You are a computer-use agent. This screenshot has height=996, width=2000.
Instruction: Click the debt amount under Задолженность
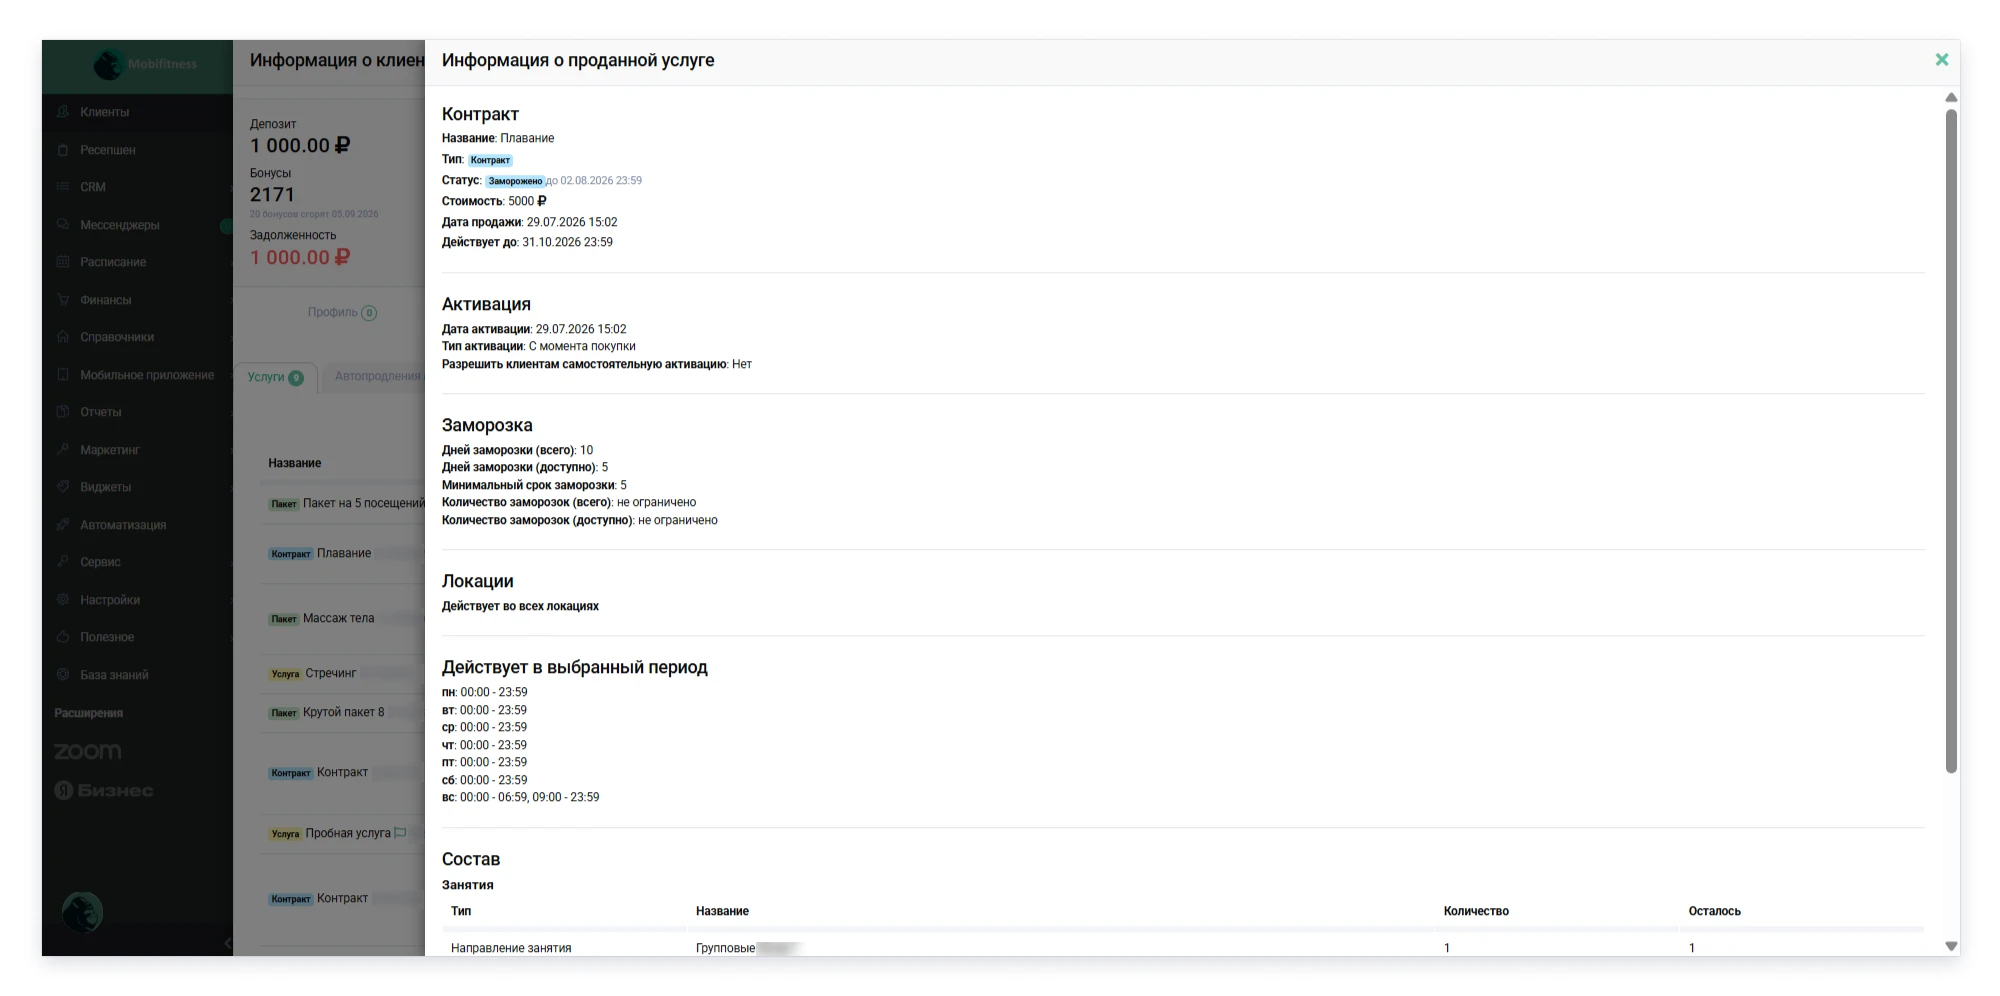tap(300, 257)
